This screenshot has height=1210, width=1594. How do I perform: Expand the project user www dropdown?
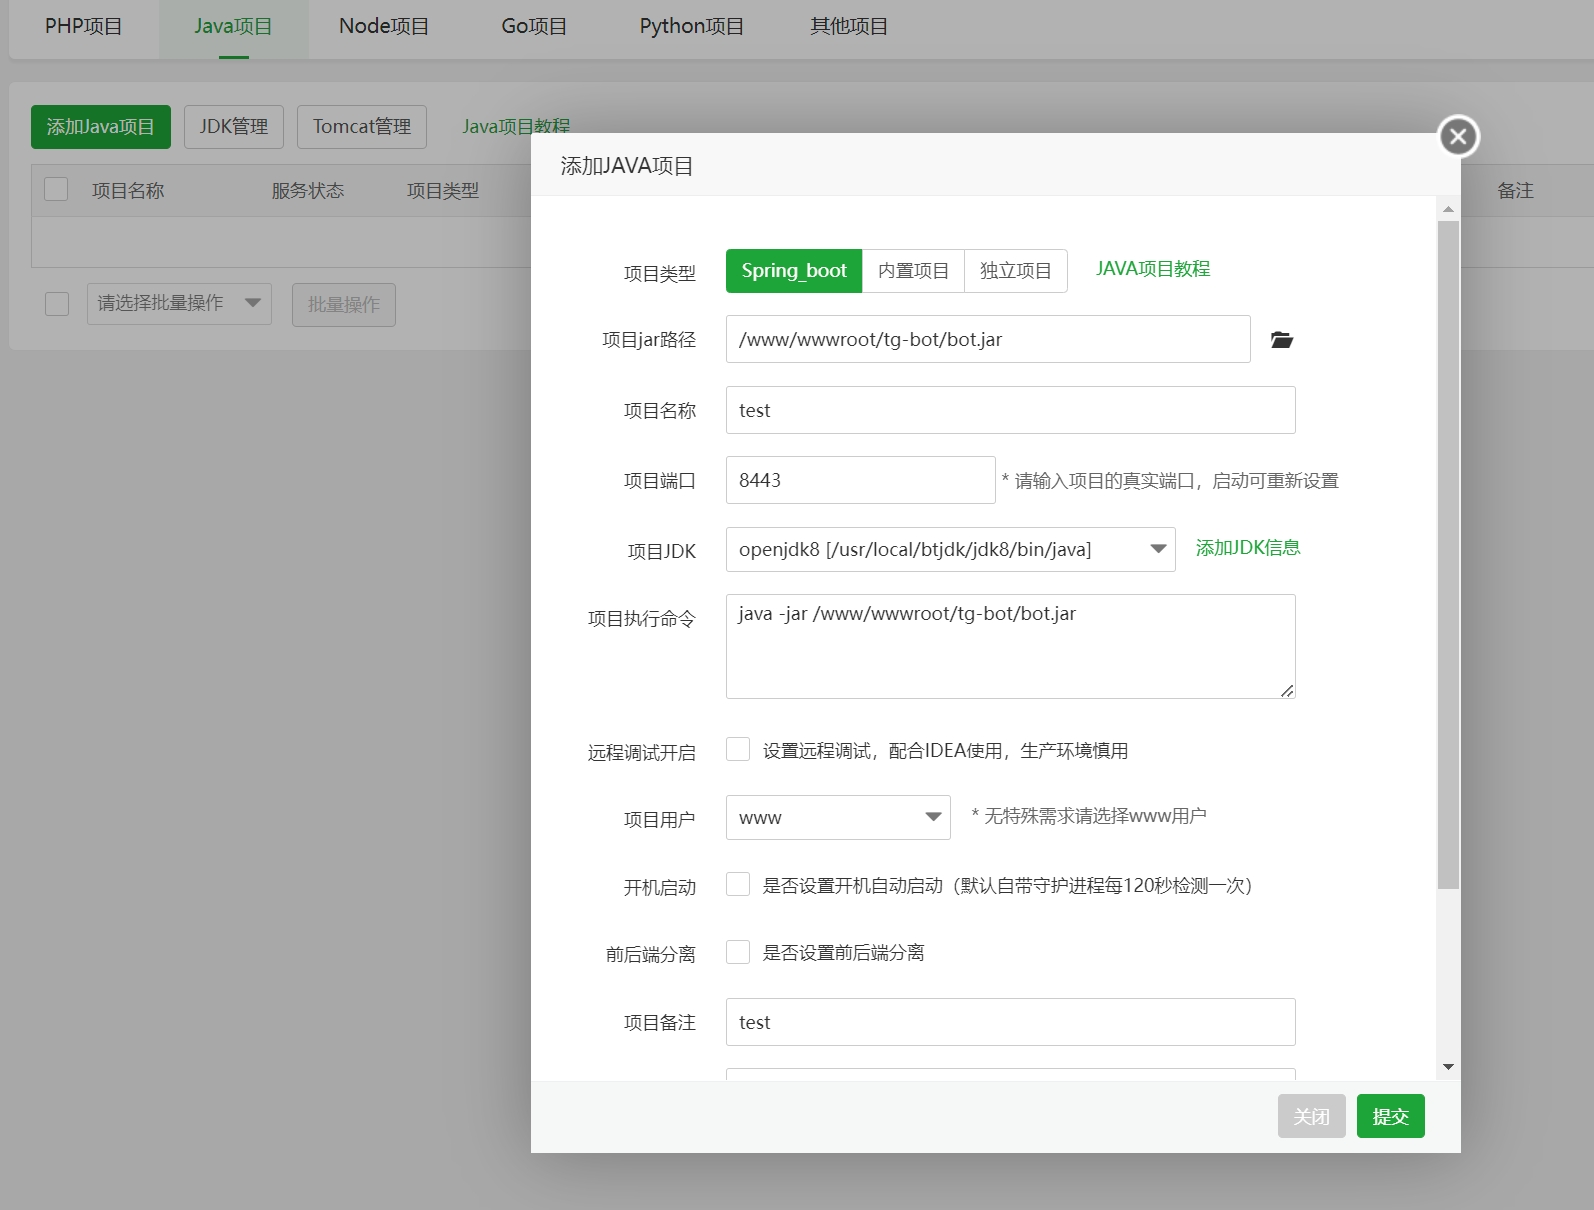[837, 817]
